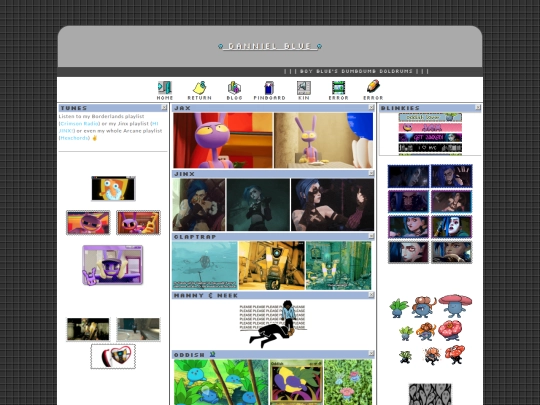Screen dimensions: 540x405
Task: Open the green ruins Claptrap image
Action: click(x=339, y=266)
